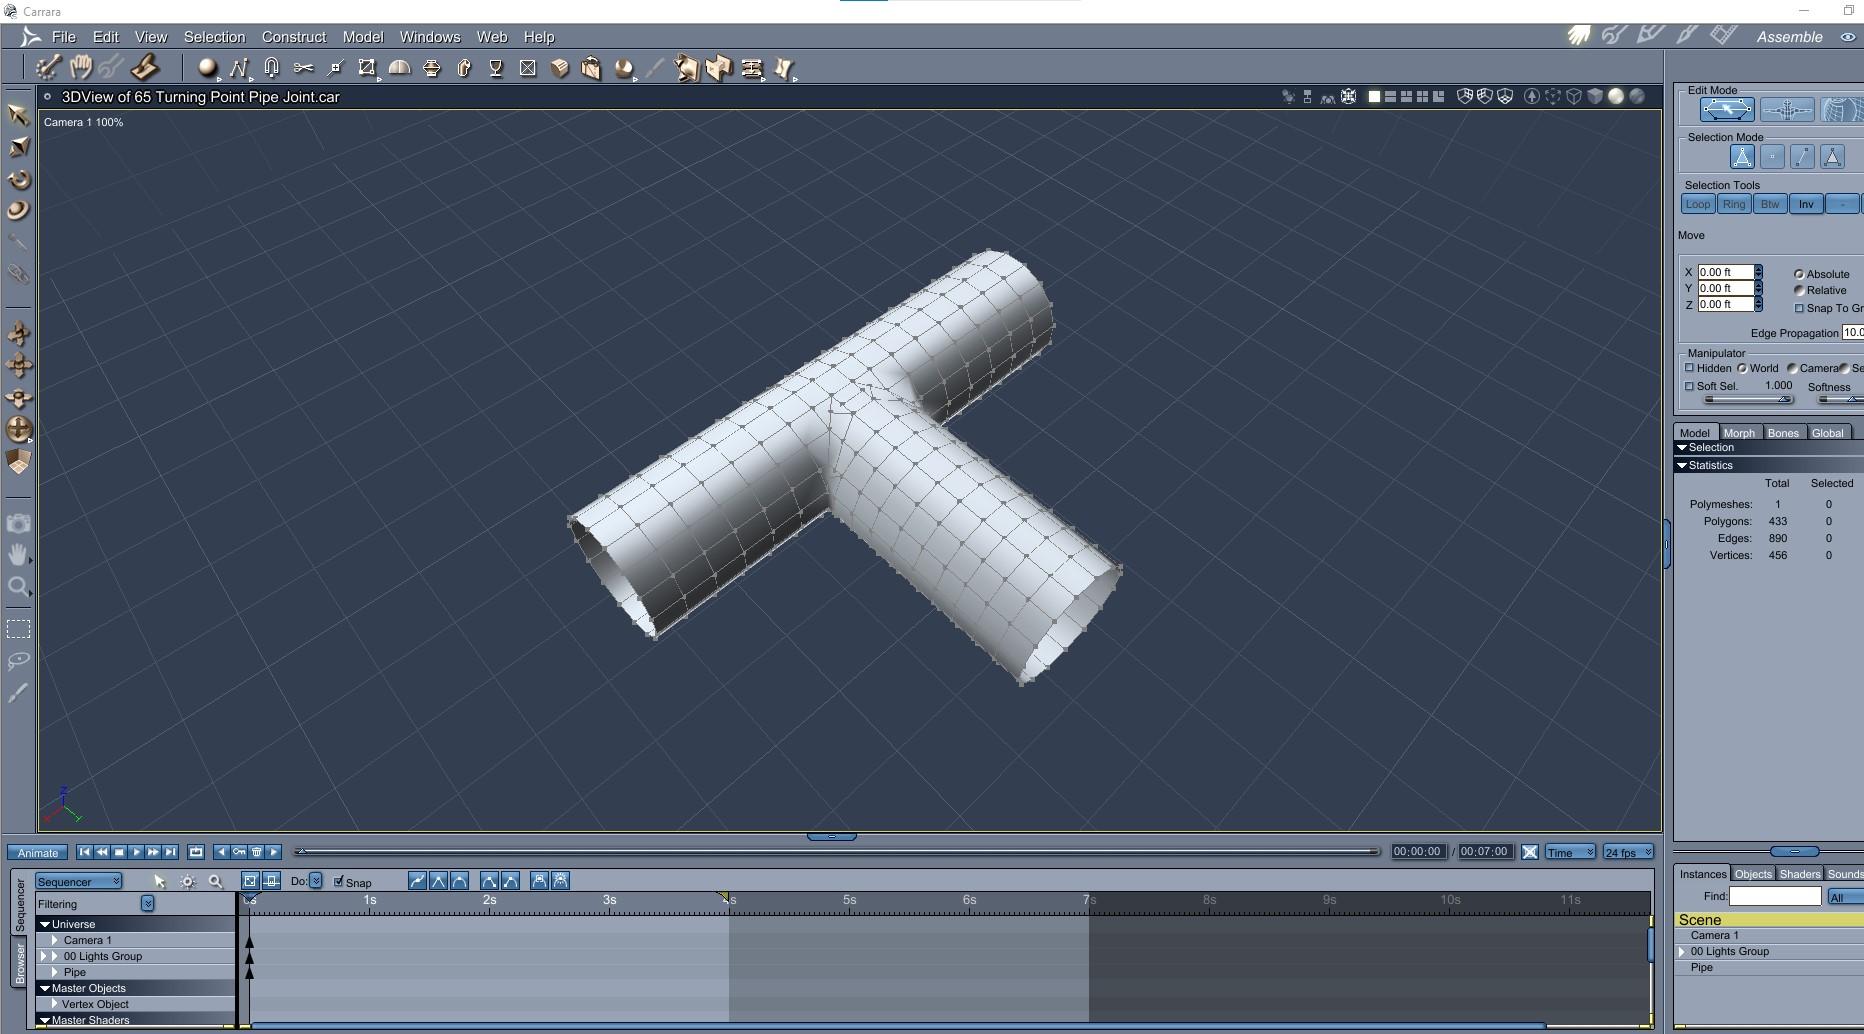Select the pan hand tool in left sidebar
The width and height of the screenshot is (1864, 1034).
[x=18, y=555]
